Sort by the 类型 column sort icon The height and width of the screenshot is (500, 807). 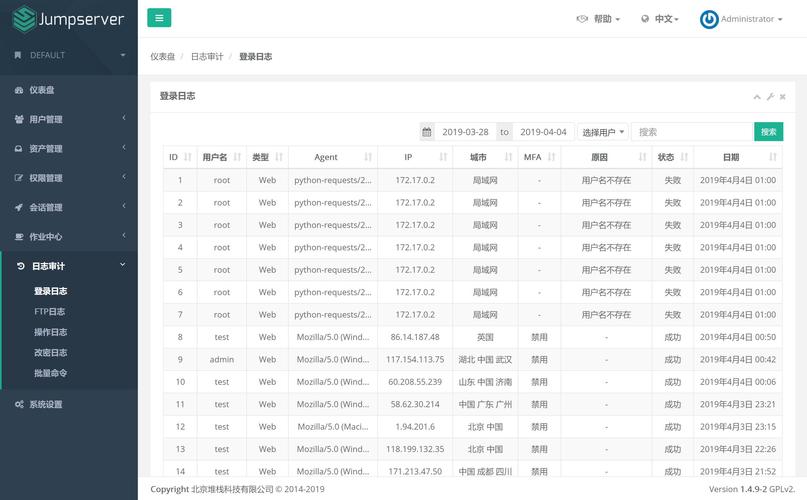[279, 157]
